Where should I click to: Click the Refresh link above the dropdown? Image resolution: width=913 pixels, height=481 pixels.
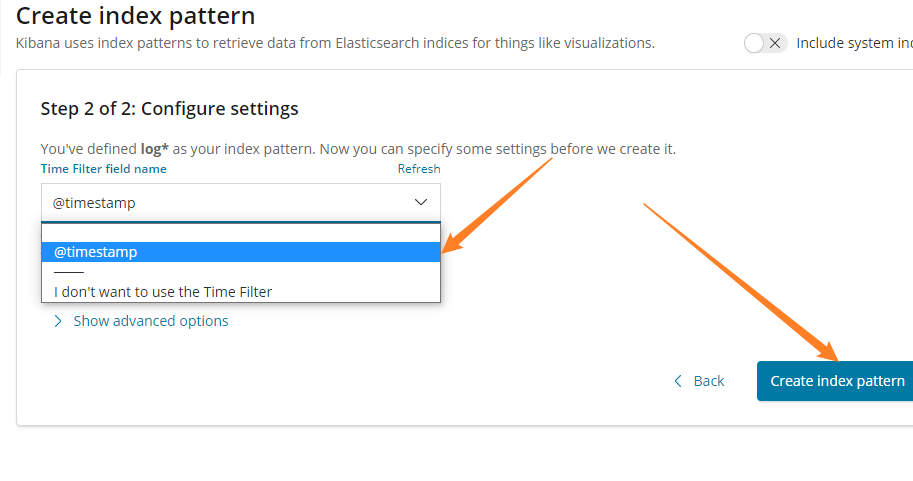(418, 169)
